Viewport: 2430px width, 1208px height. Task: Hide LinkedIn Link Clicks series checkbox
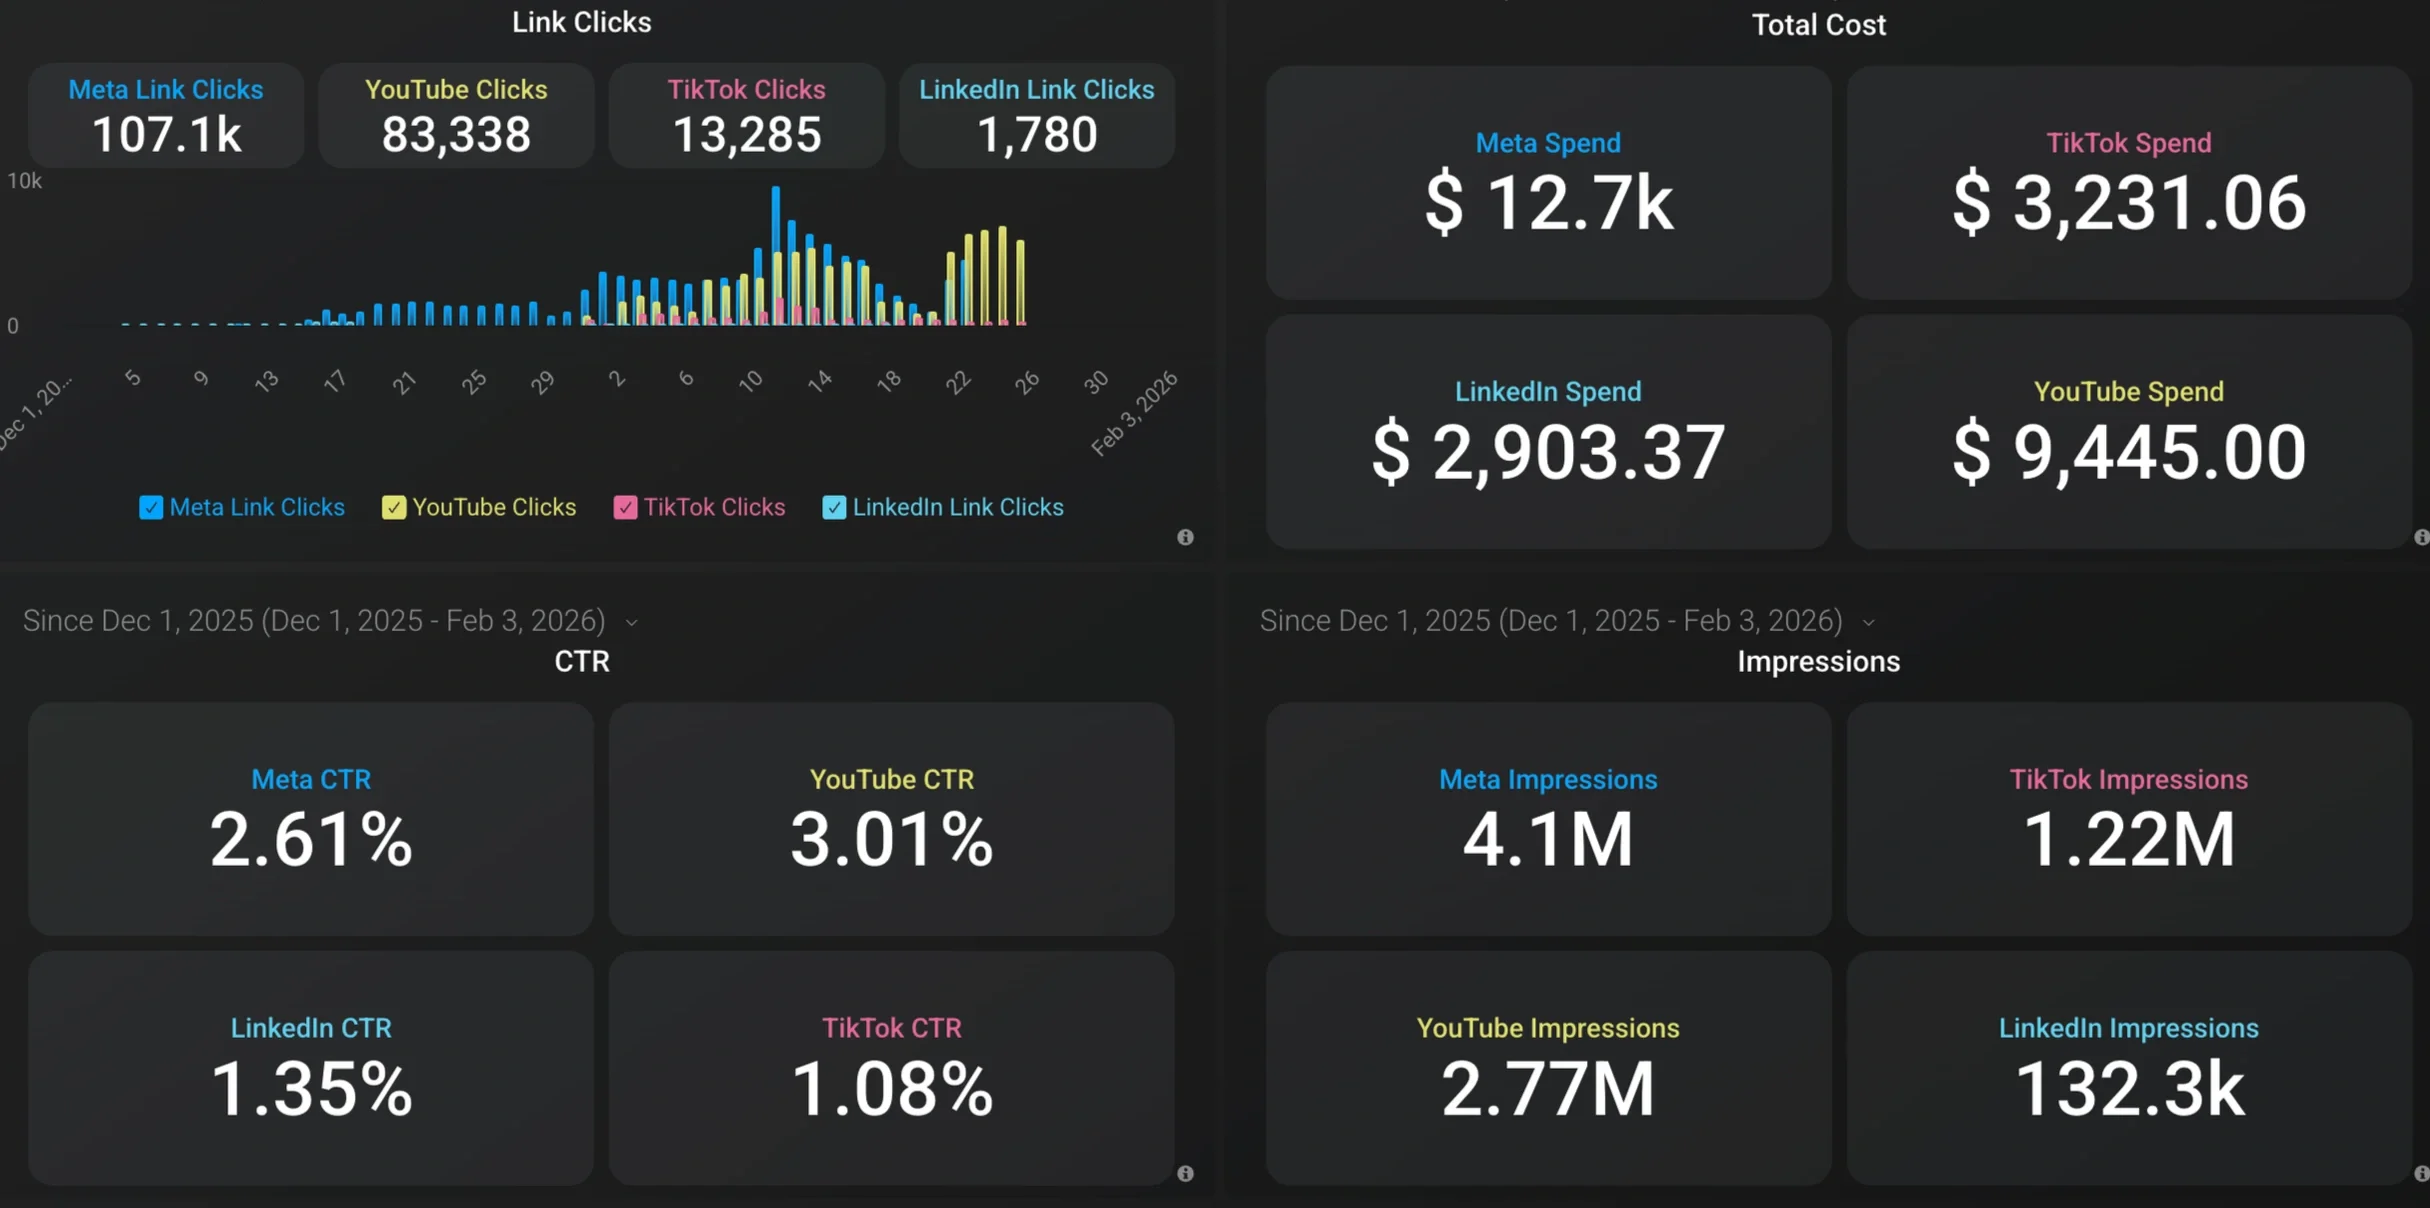click(833, 508)
